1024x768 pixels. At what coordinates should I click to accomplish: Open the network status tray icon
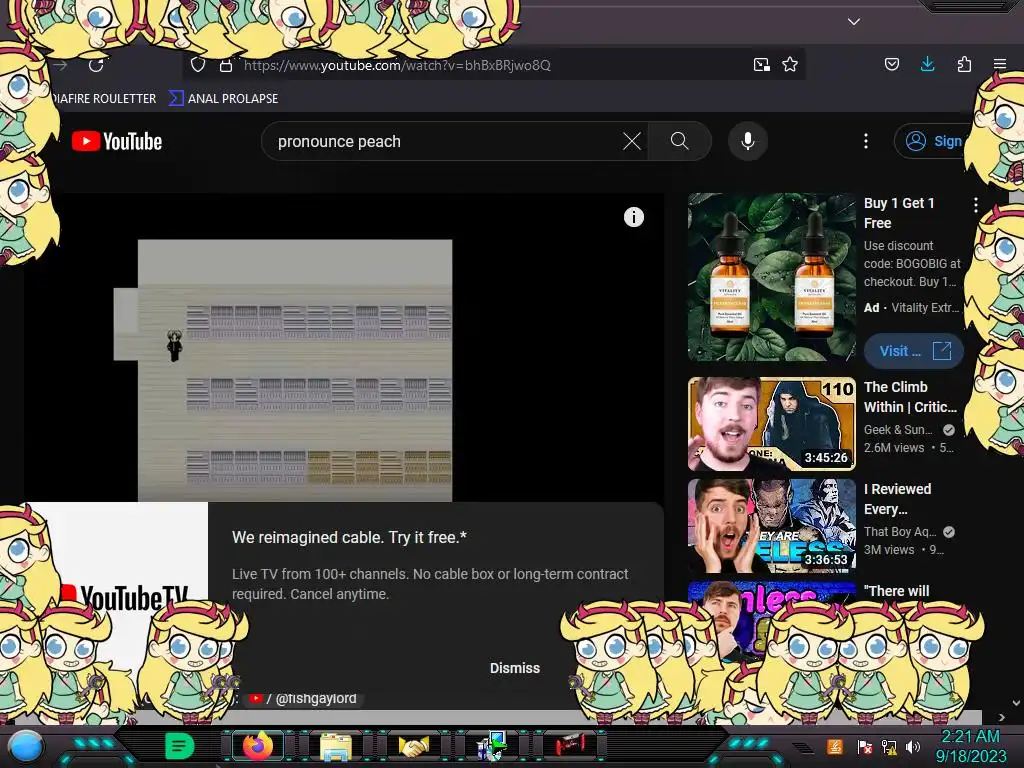(889, 746)
